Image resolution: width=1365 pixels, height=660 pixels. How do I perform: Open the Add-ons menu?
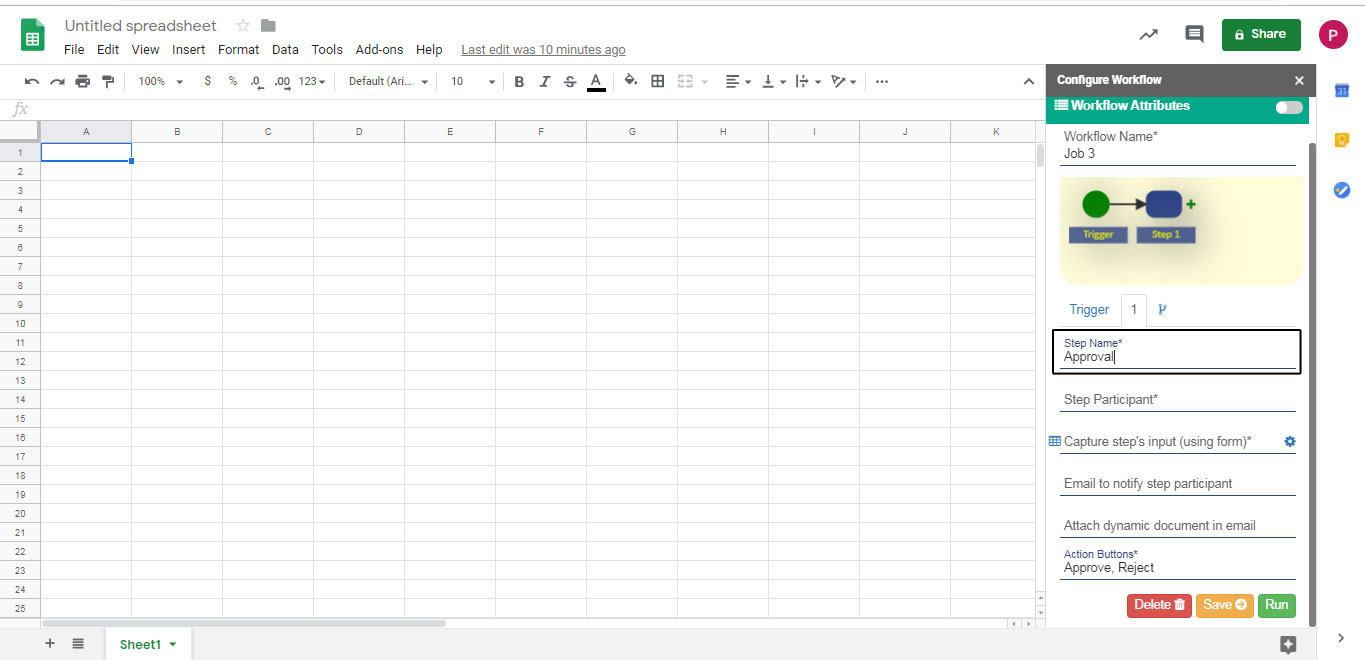[x=380, y=49]
